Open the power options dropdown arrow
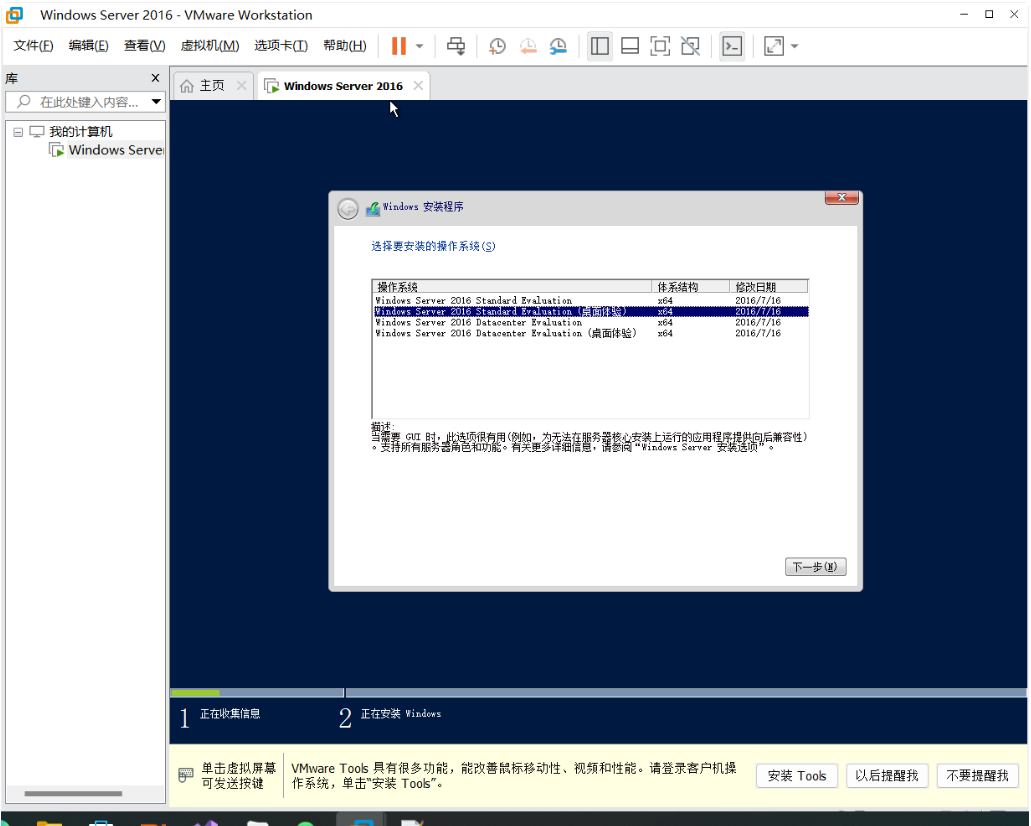The height and width of the screenshot is (826, 1031). [x=420, y=46]
